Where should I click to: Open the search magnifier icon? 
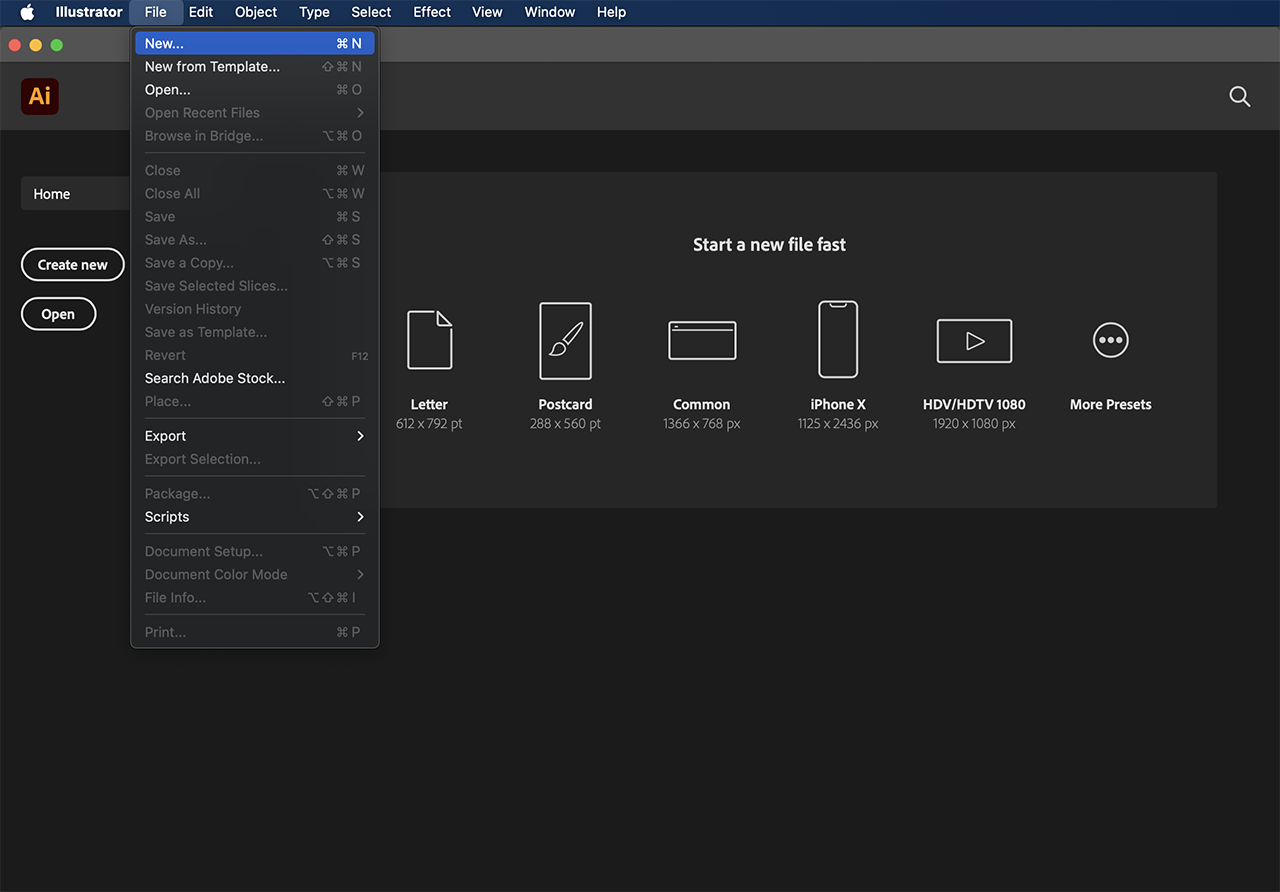tap(1240, 97)
